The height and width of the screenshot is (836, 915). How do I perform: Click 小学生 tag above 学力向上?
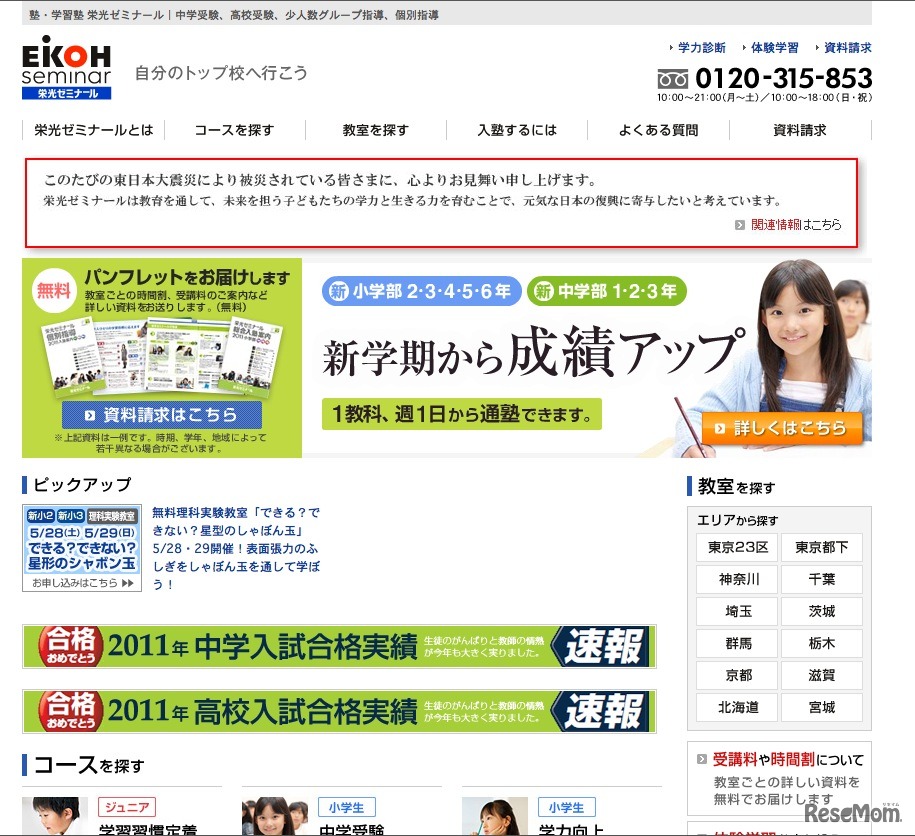[x=567, y=807]
